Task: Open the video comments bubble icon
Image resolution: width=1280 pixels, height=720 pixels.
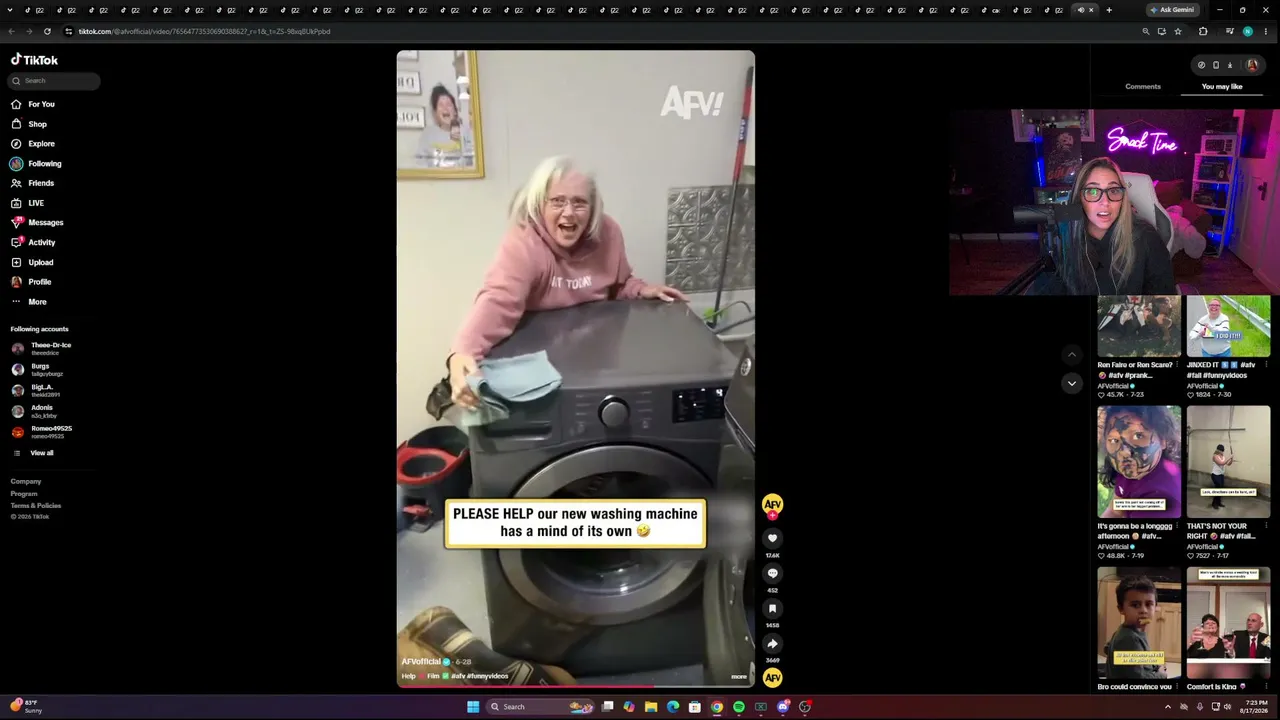Action: pos(772,573)
